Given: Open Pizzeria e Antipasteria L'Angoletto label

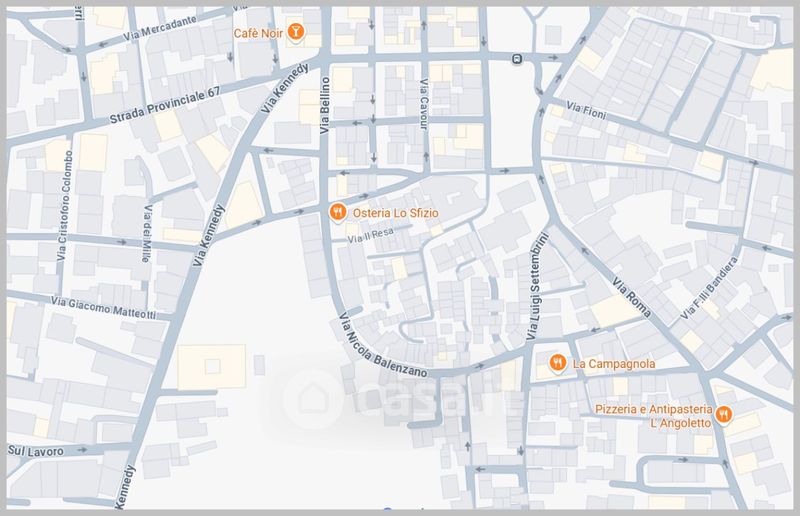Looking at the screenshot, I should (652, 416).
